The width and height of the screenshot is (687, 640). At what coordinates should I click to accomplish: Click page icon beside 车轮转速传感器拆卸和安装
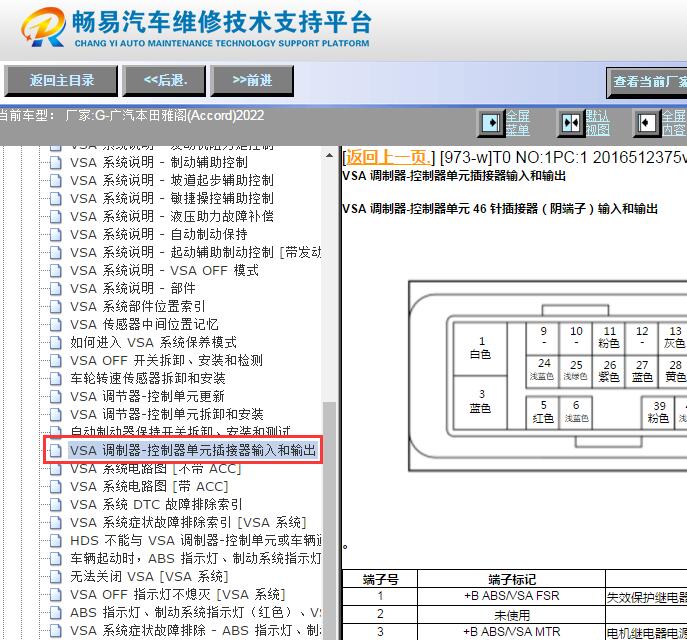click(x=56, y=378)
